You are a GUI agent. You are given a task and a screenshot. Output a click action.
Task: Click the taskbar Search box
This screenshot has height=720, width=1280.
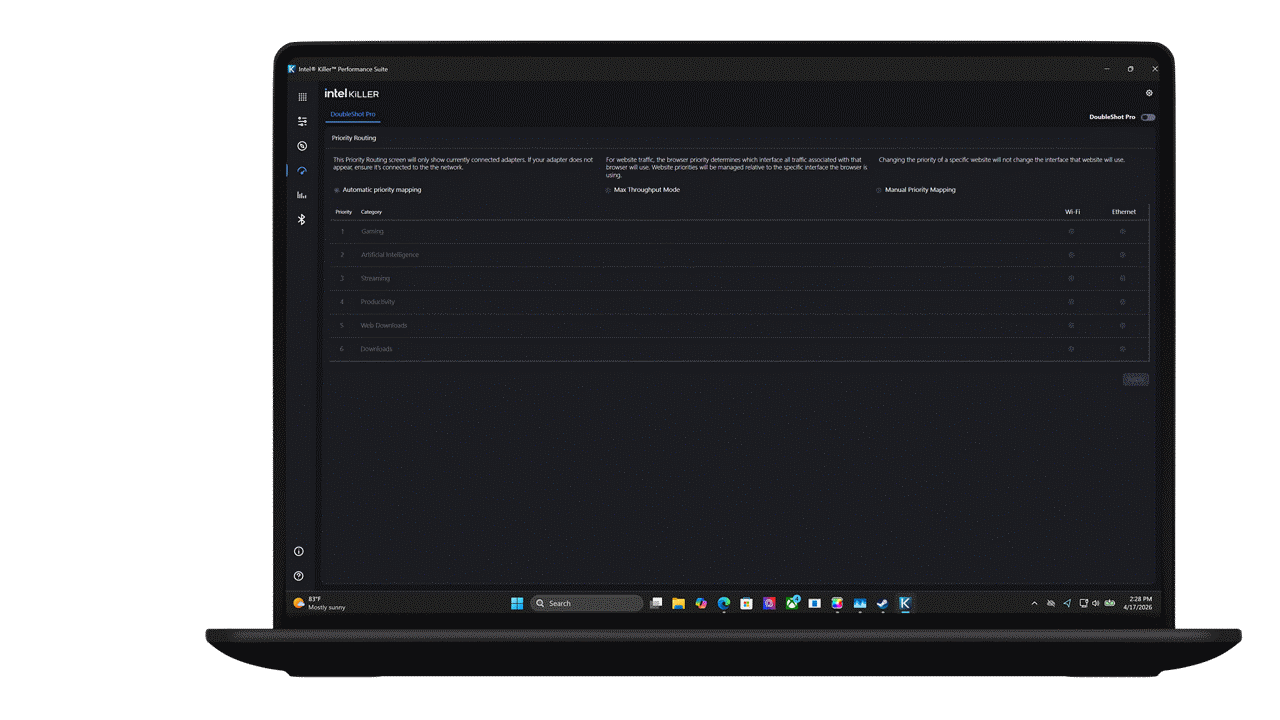587,603
